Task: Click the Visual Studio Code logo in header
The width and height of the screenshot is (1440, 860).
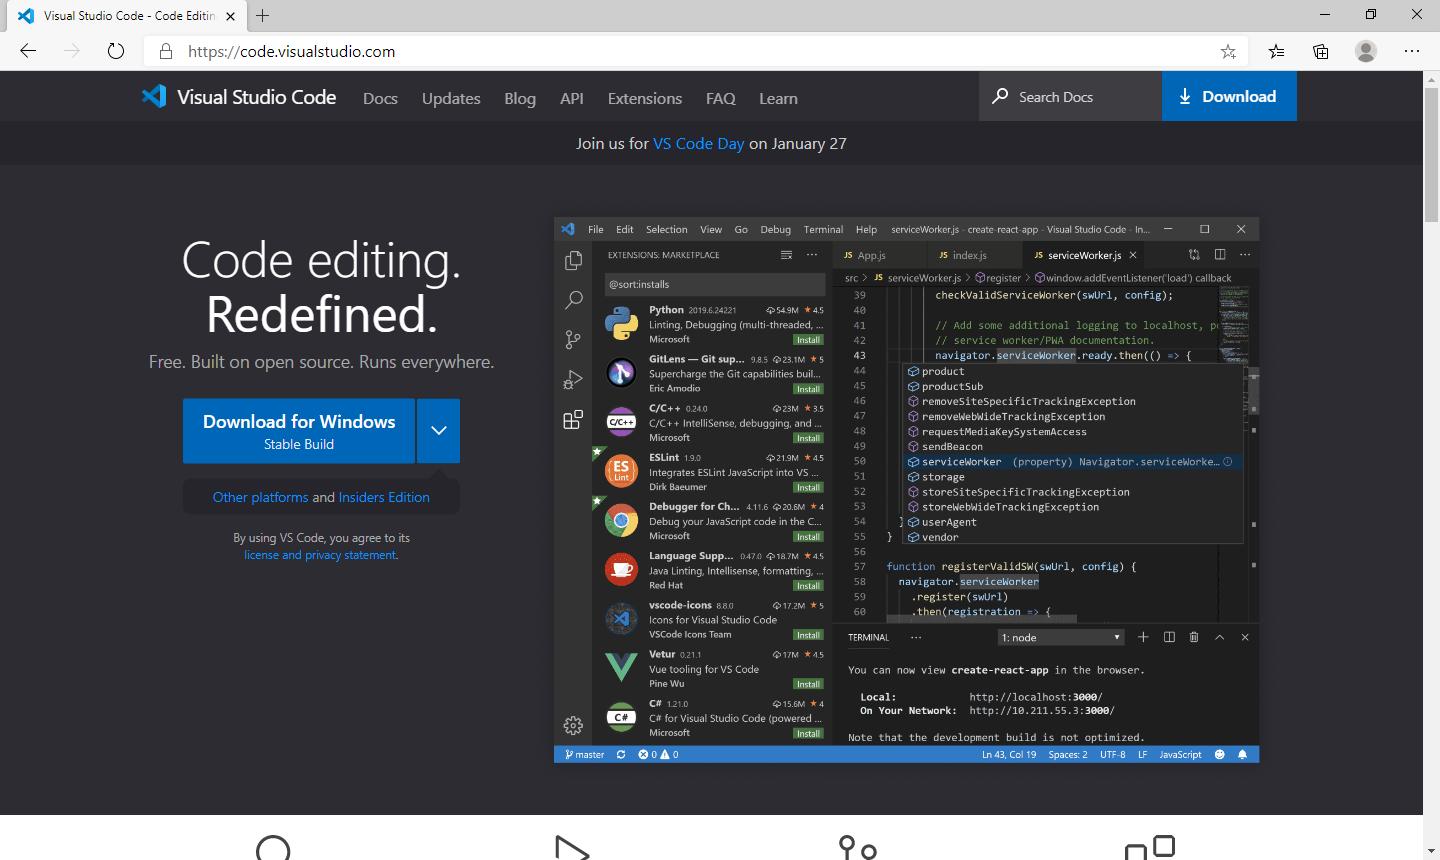Action: coord(239,97)
